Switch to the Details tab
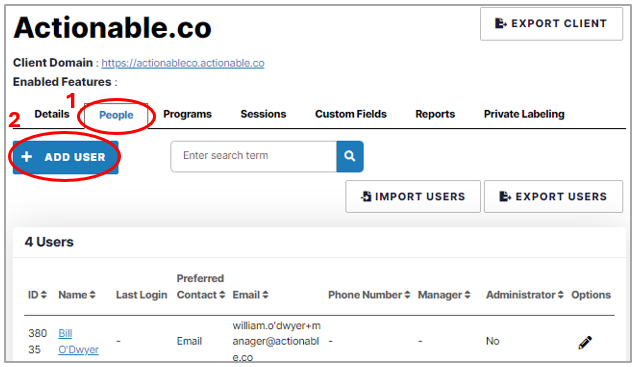636x367 pixels. (x=52, y=114)
